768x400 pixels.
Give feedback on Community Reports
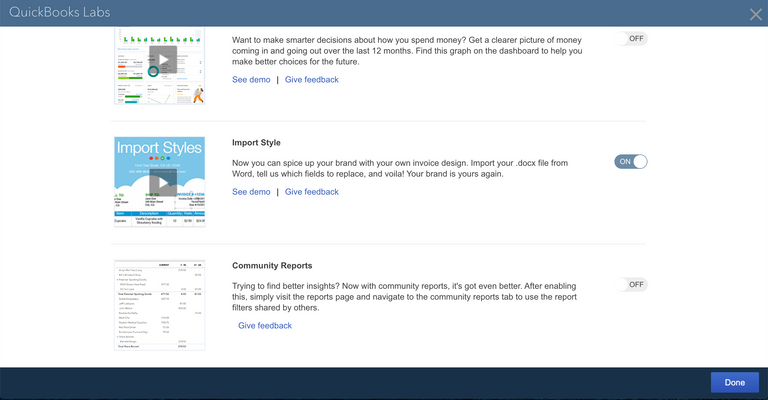[265, 326]
